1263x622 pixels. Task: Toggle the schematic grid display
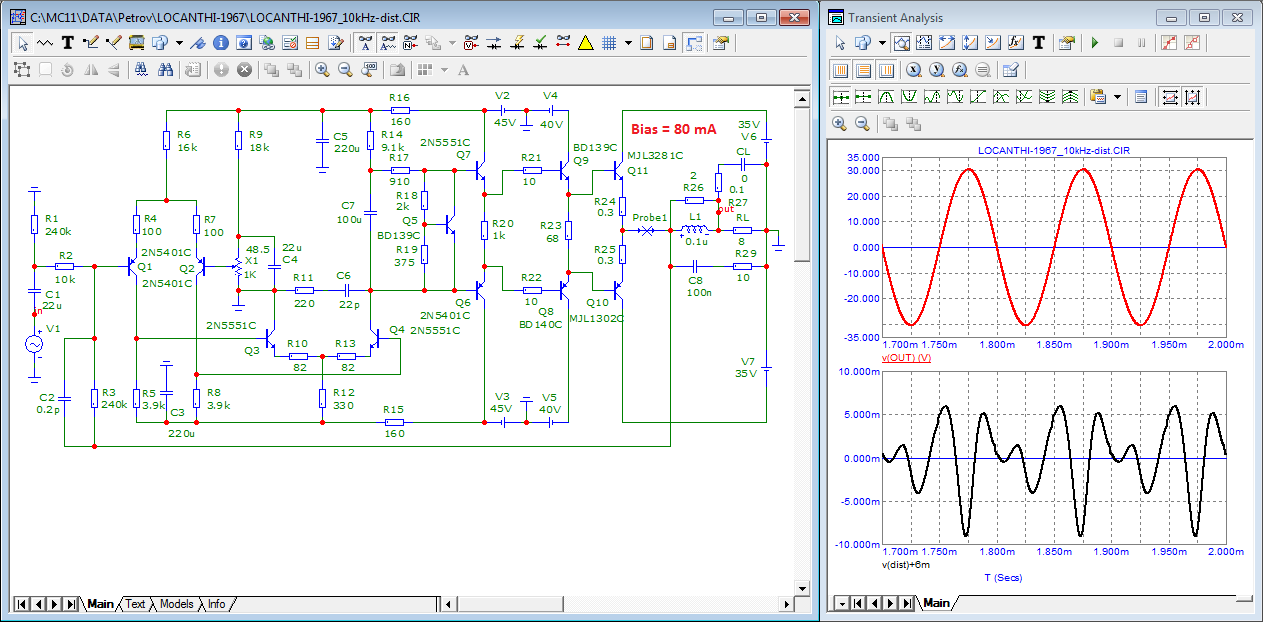[x=607, y=43]
